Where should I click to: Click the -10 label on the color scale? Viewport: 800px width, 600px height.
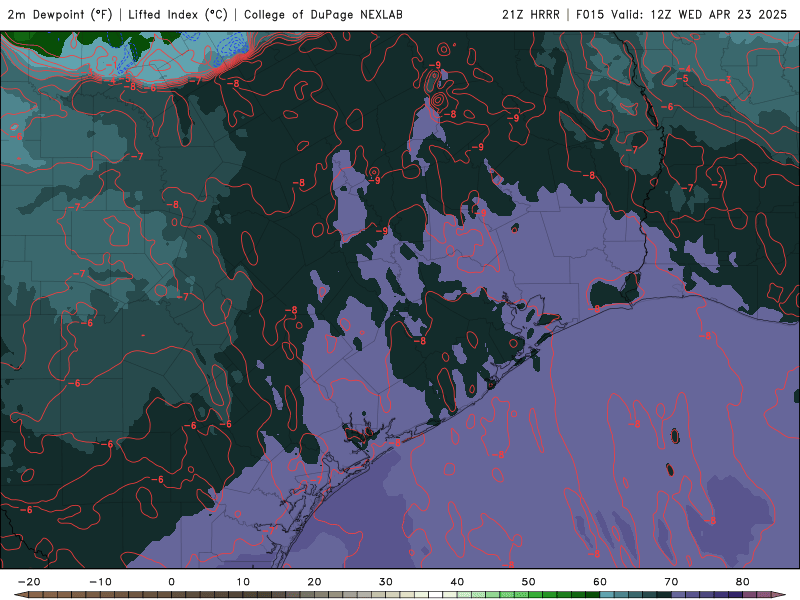click(100, 582)
